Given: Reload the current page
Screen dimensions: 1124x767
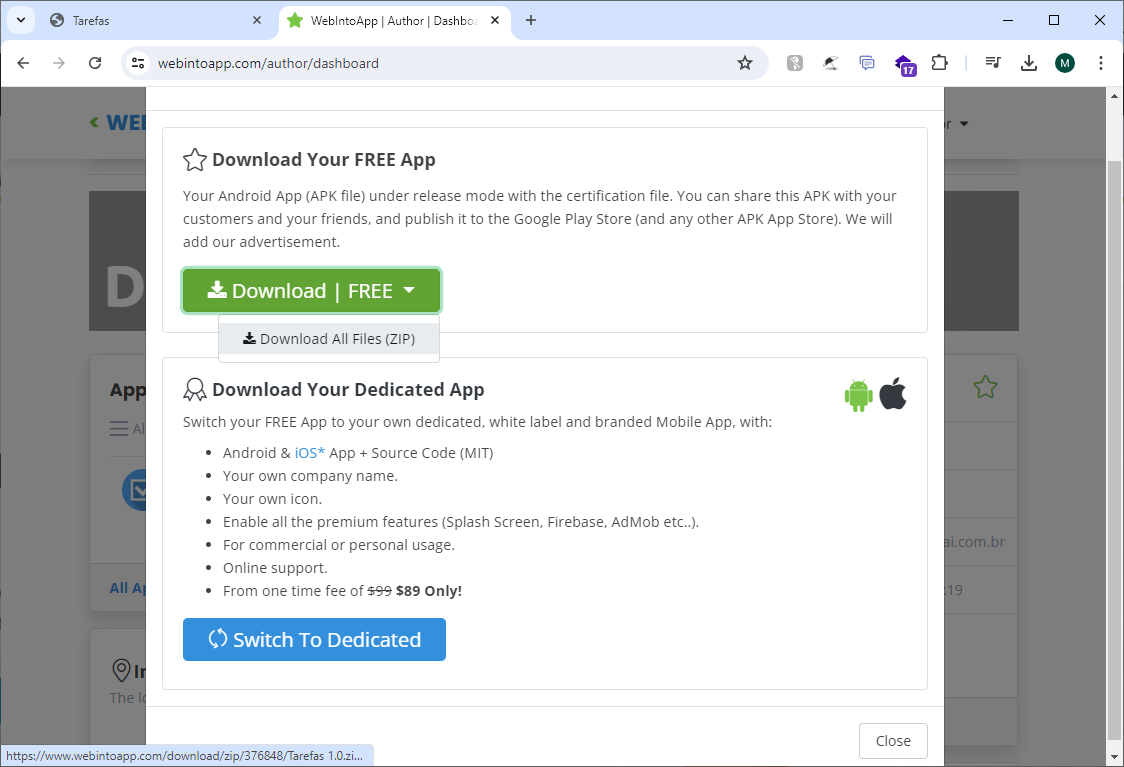Looking at the screenshot, I should 95,63.
